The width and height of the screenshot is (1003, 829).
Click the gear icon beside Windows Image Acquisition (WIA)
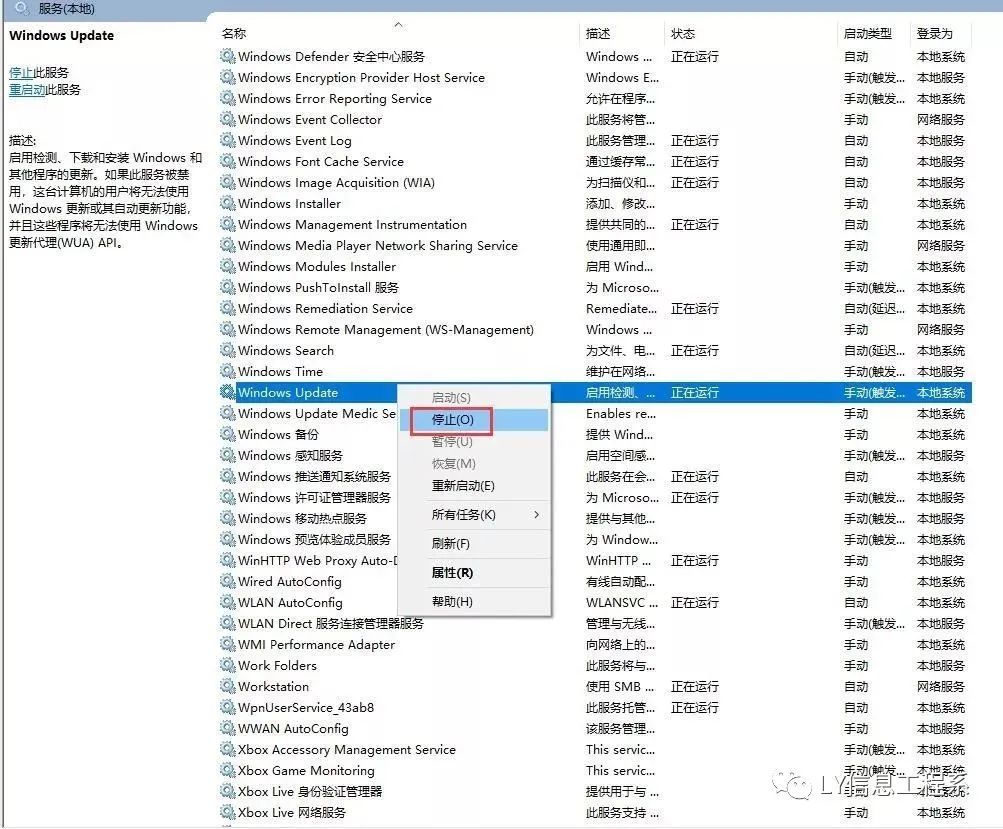pyautogui.click(x=227, y=182)
